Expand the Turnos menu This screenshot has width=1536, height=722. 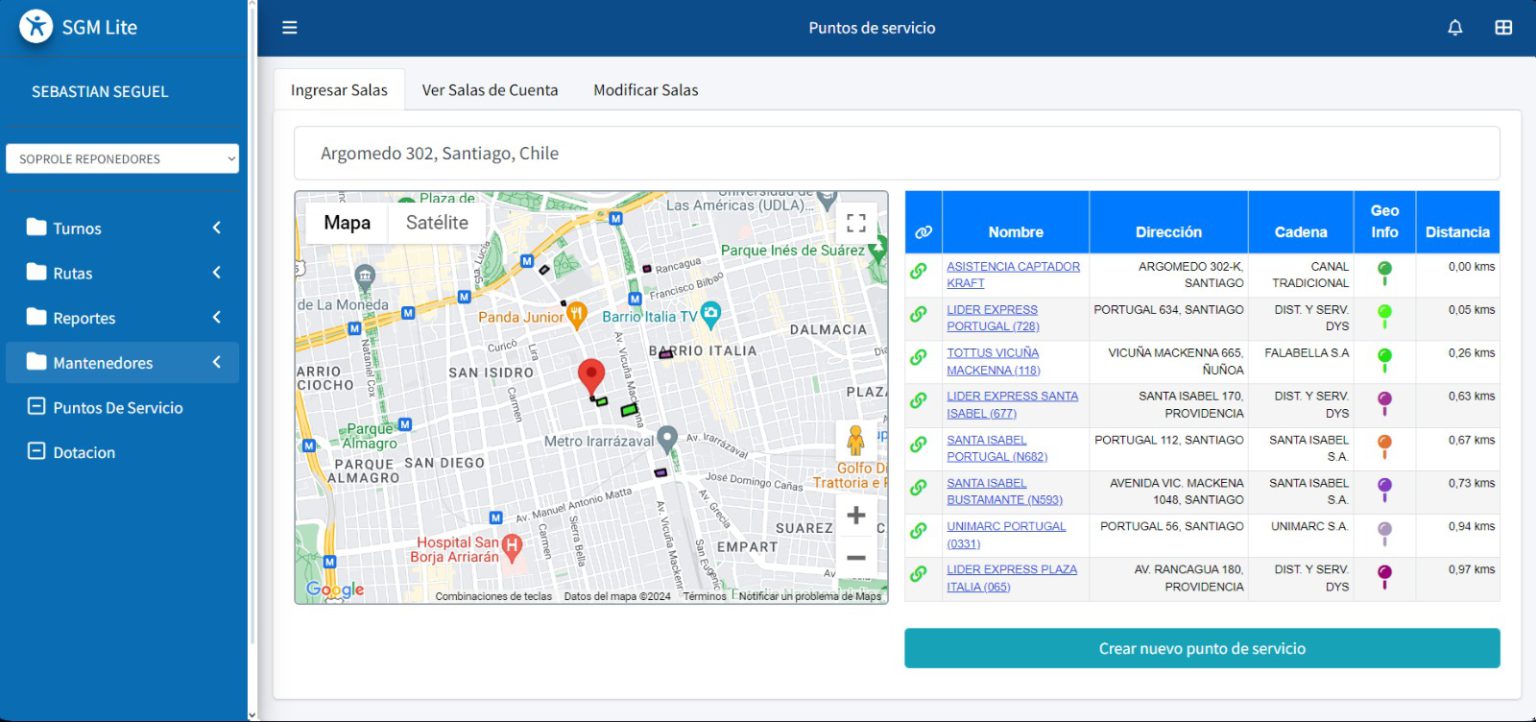(x=123, y=228)
